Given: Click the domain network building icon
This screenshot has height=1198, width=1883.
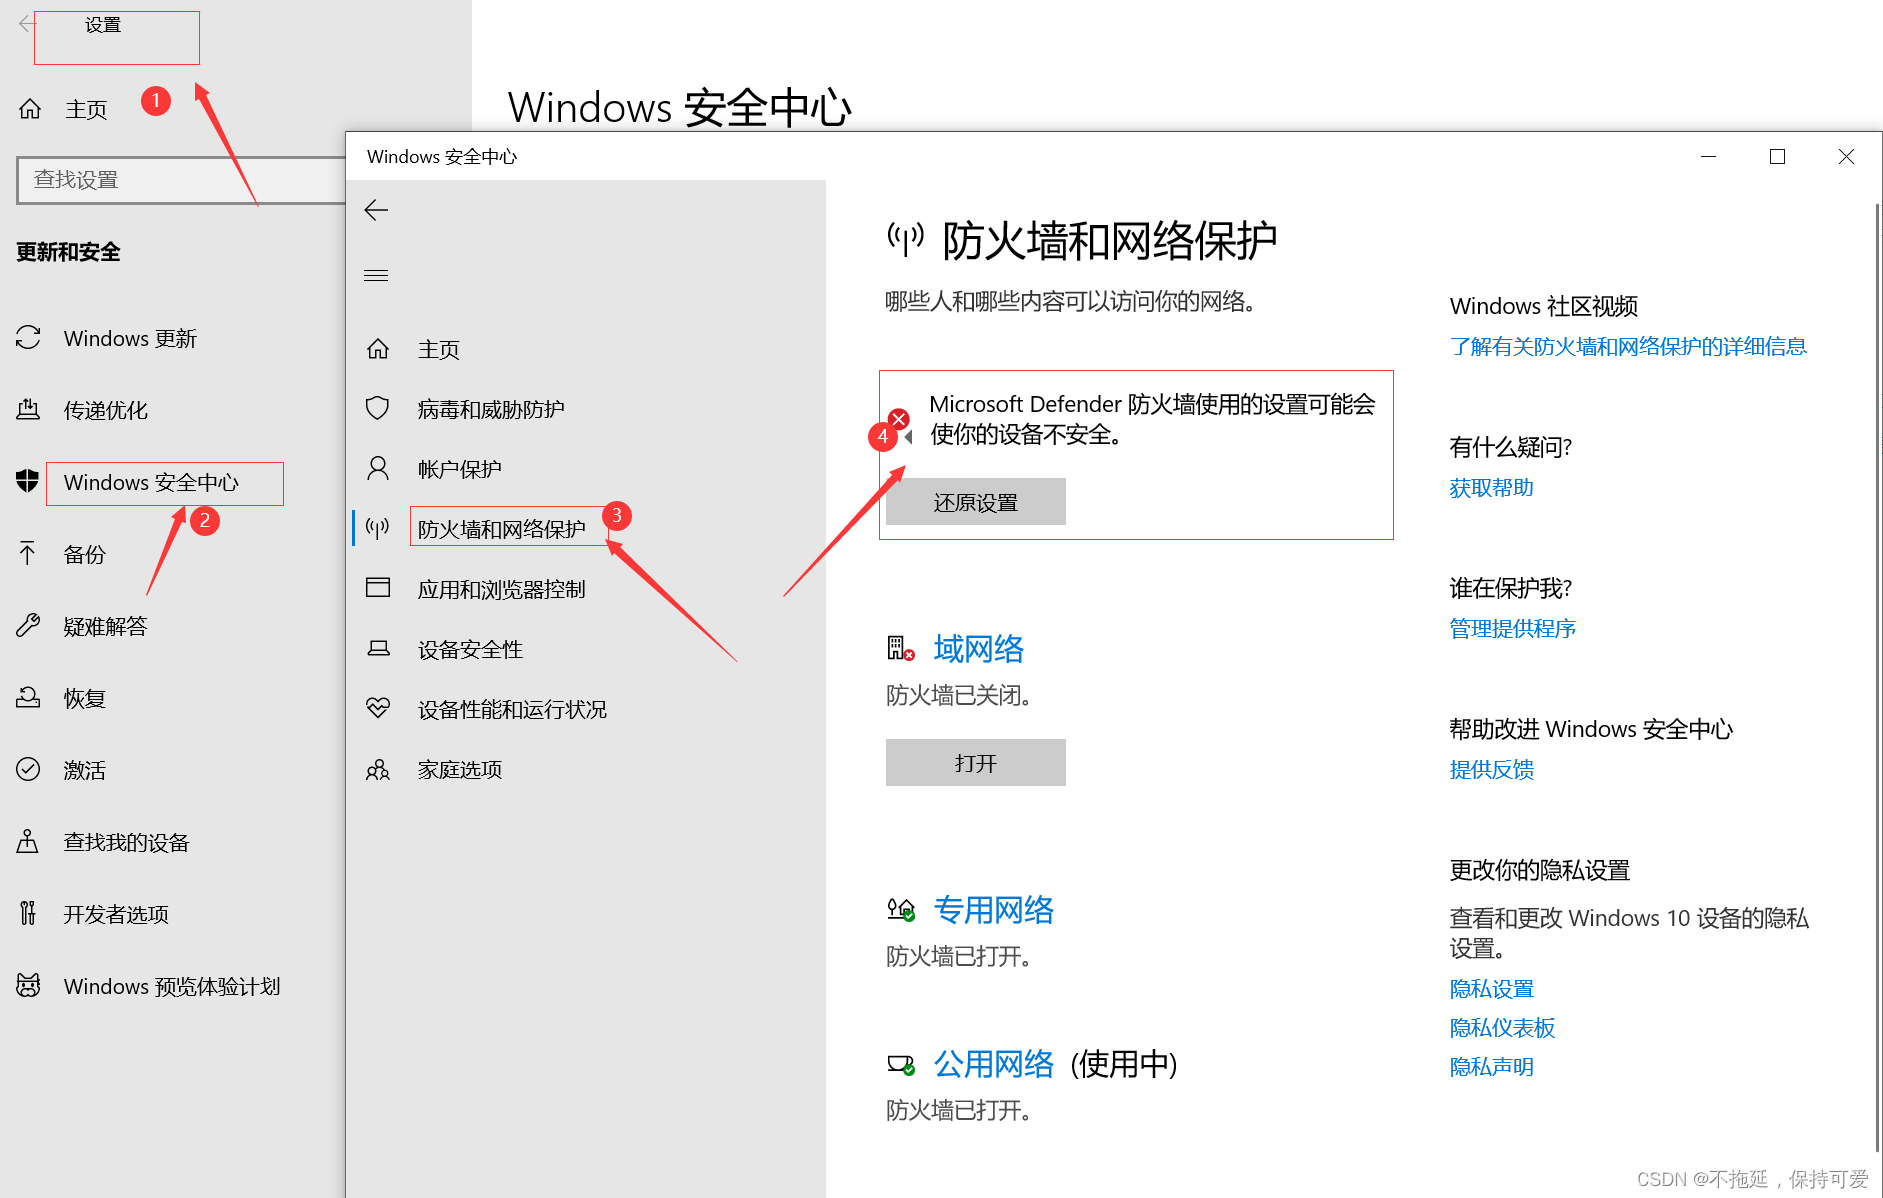Looking at the screenshot, I should click(901, 649).
